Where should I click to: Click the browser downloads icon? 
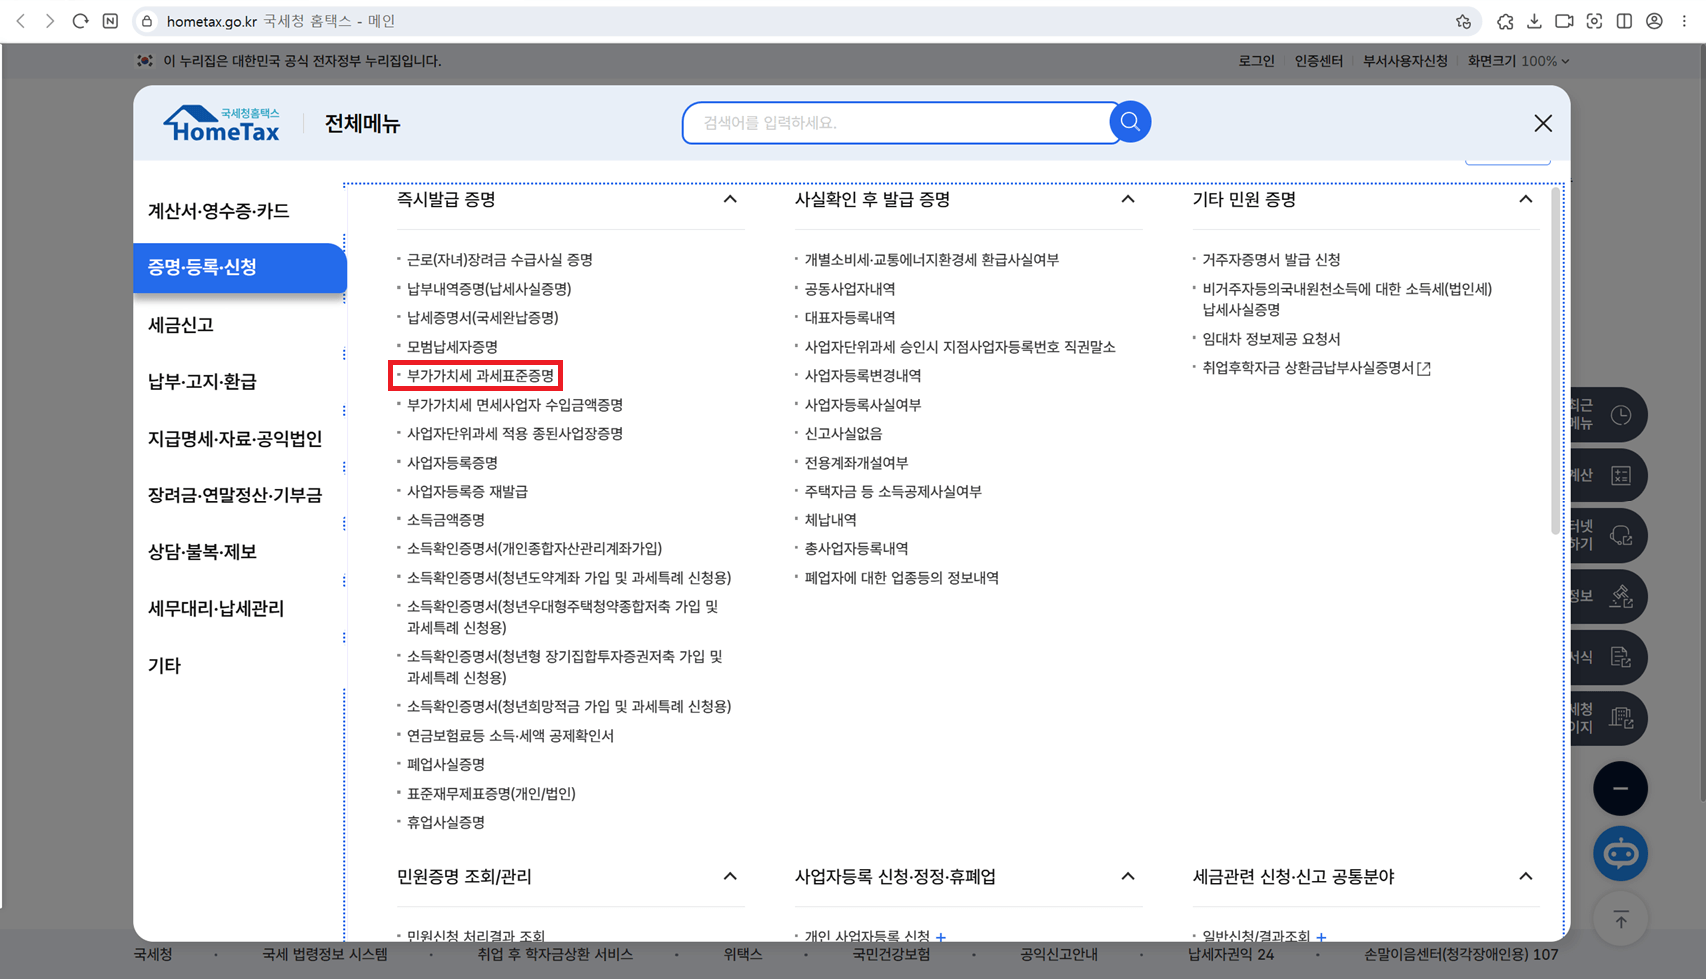[x=1533, y=20]
